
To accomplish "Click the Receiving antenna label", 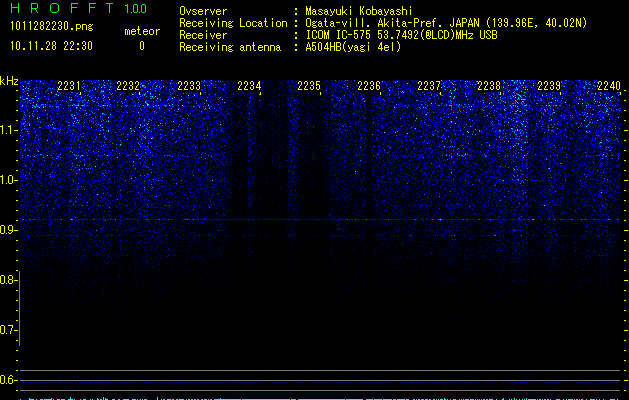I will click(x=230, y=47).
